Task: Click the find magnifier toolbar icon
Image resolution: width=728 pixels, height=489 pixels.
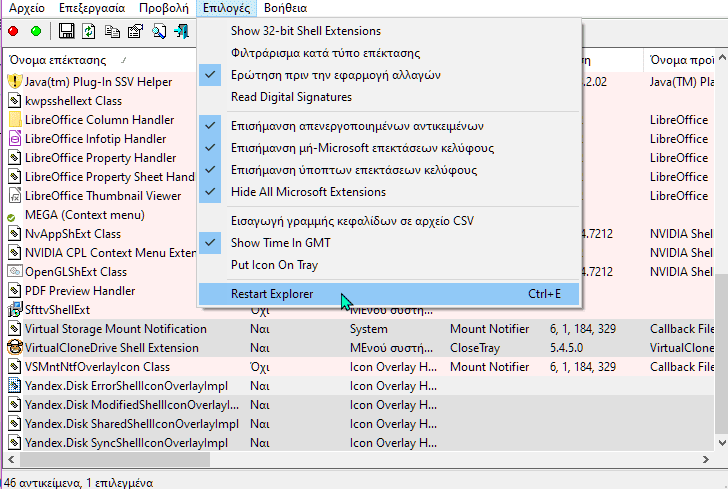Action: 159,31
